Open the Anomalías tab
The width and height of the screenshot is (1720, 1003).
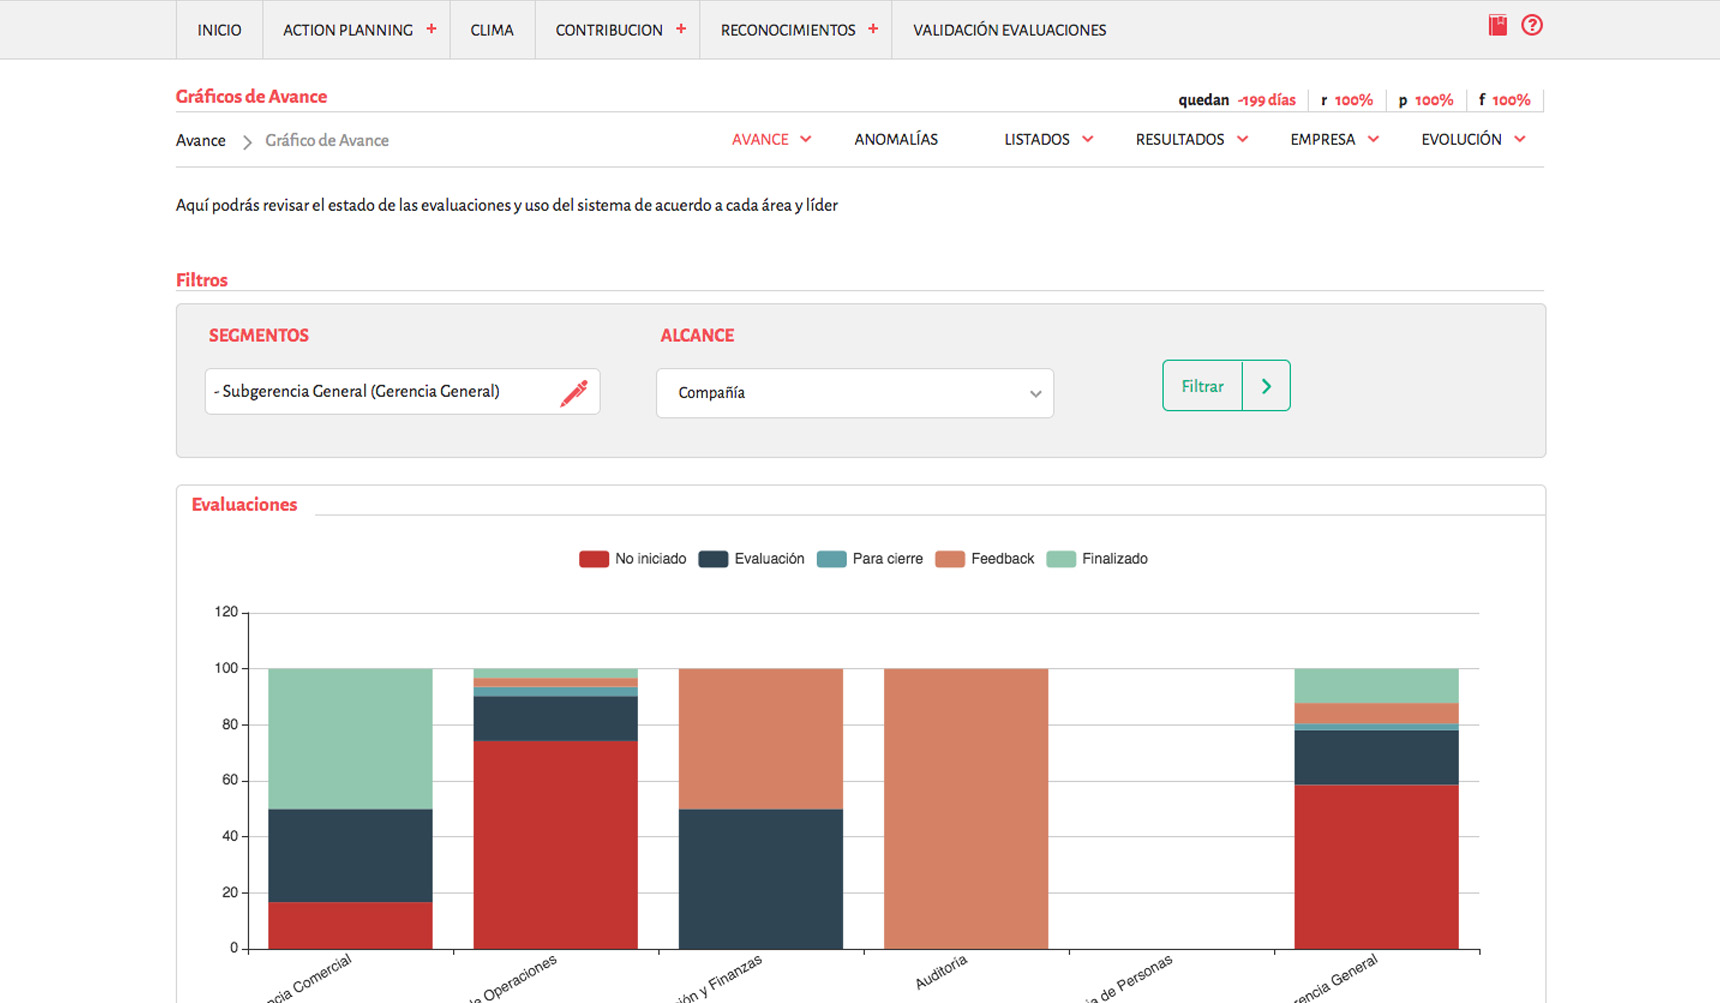[x=896, y=139]
